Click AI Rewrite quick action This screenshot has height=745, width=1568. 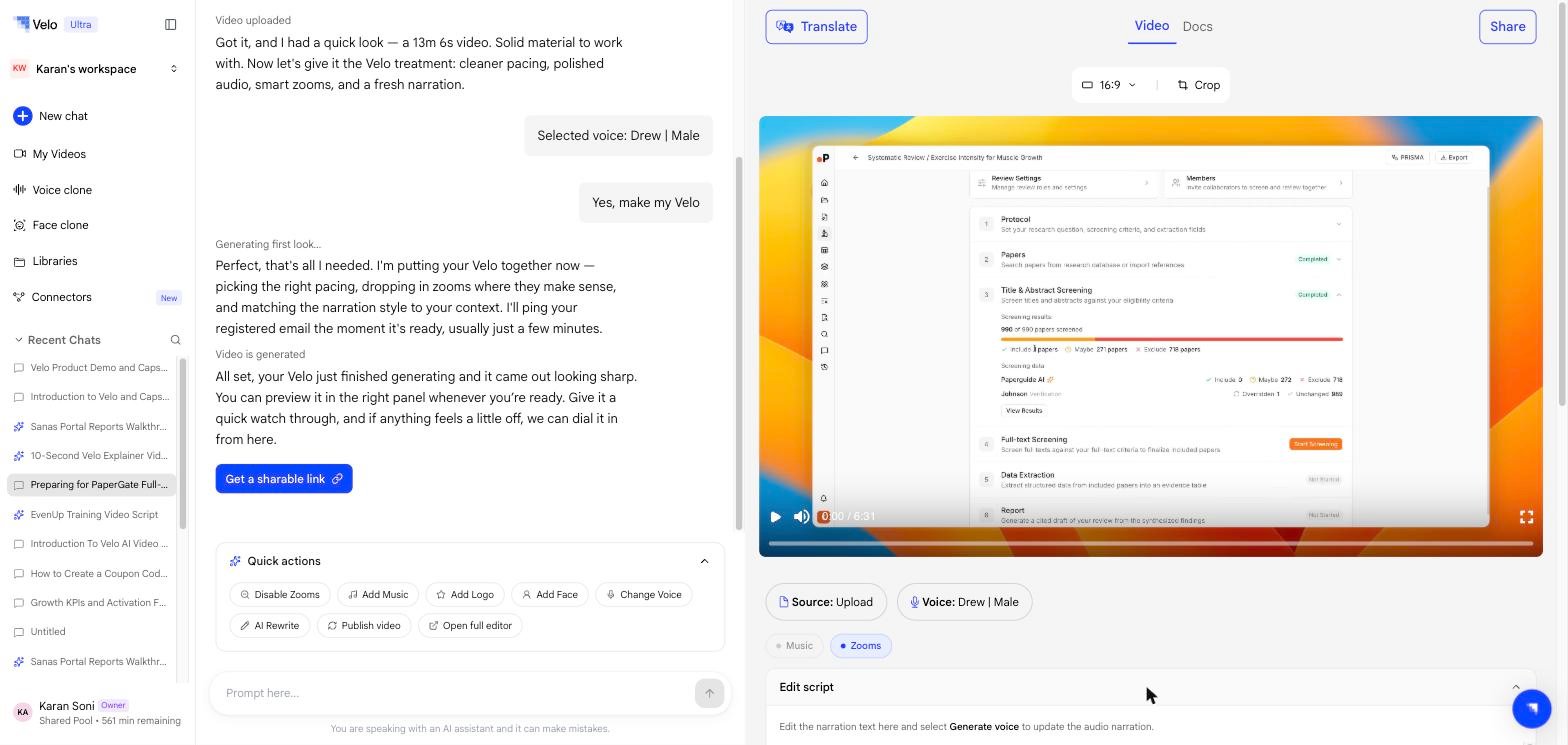(270, 626)
